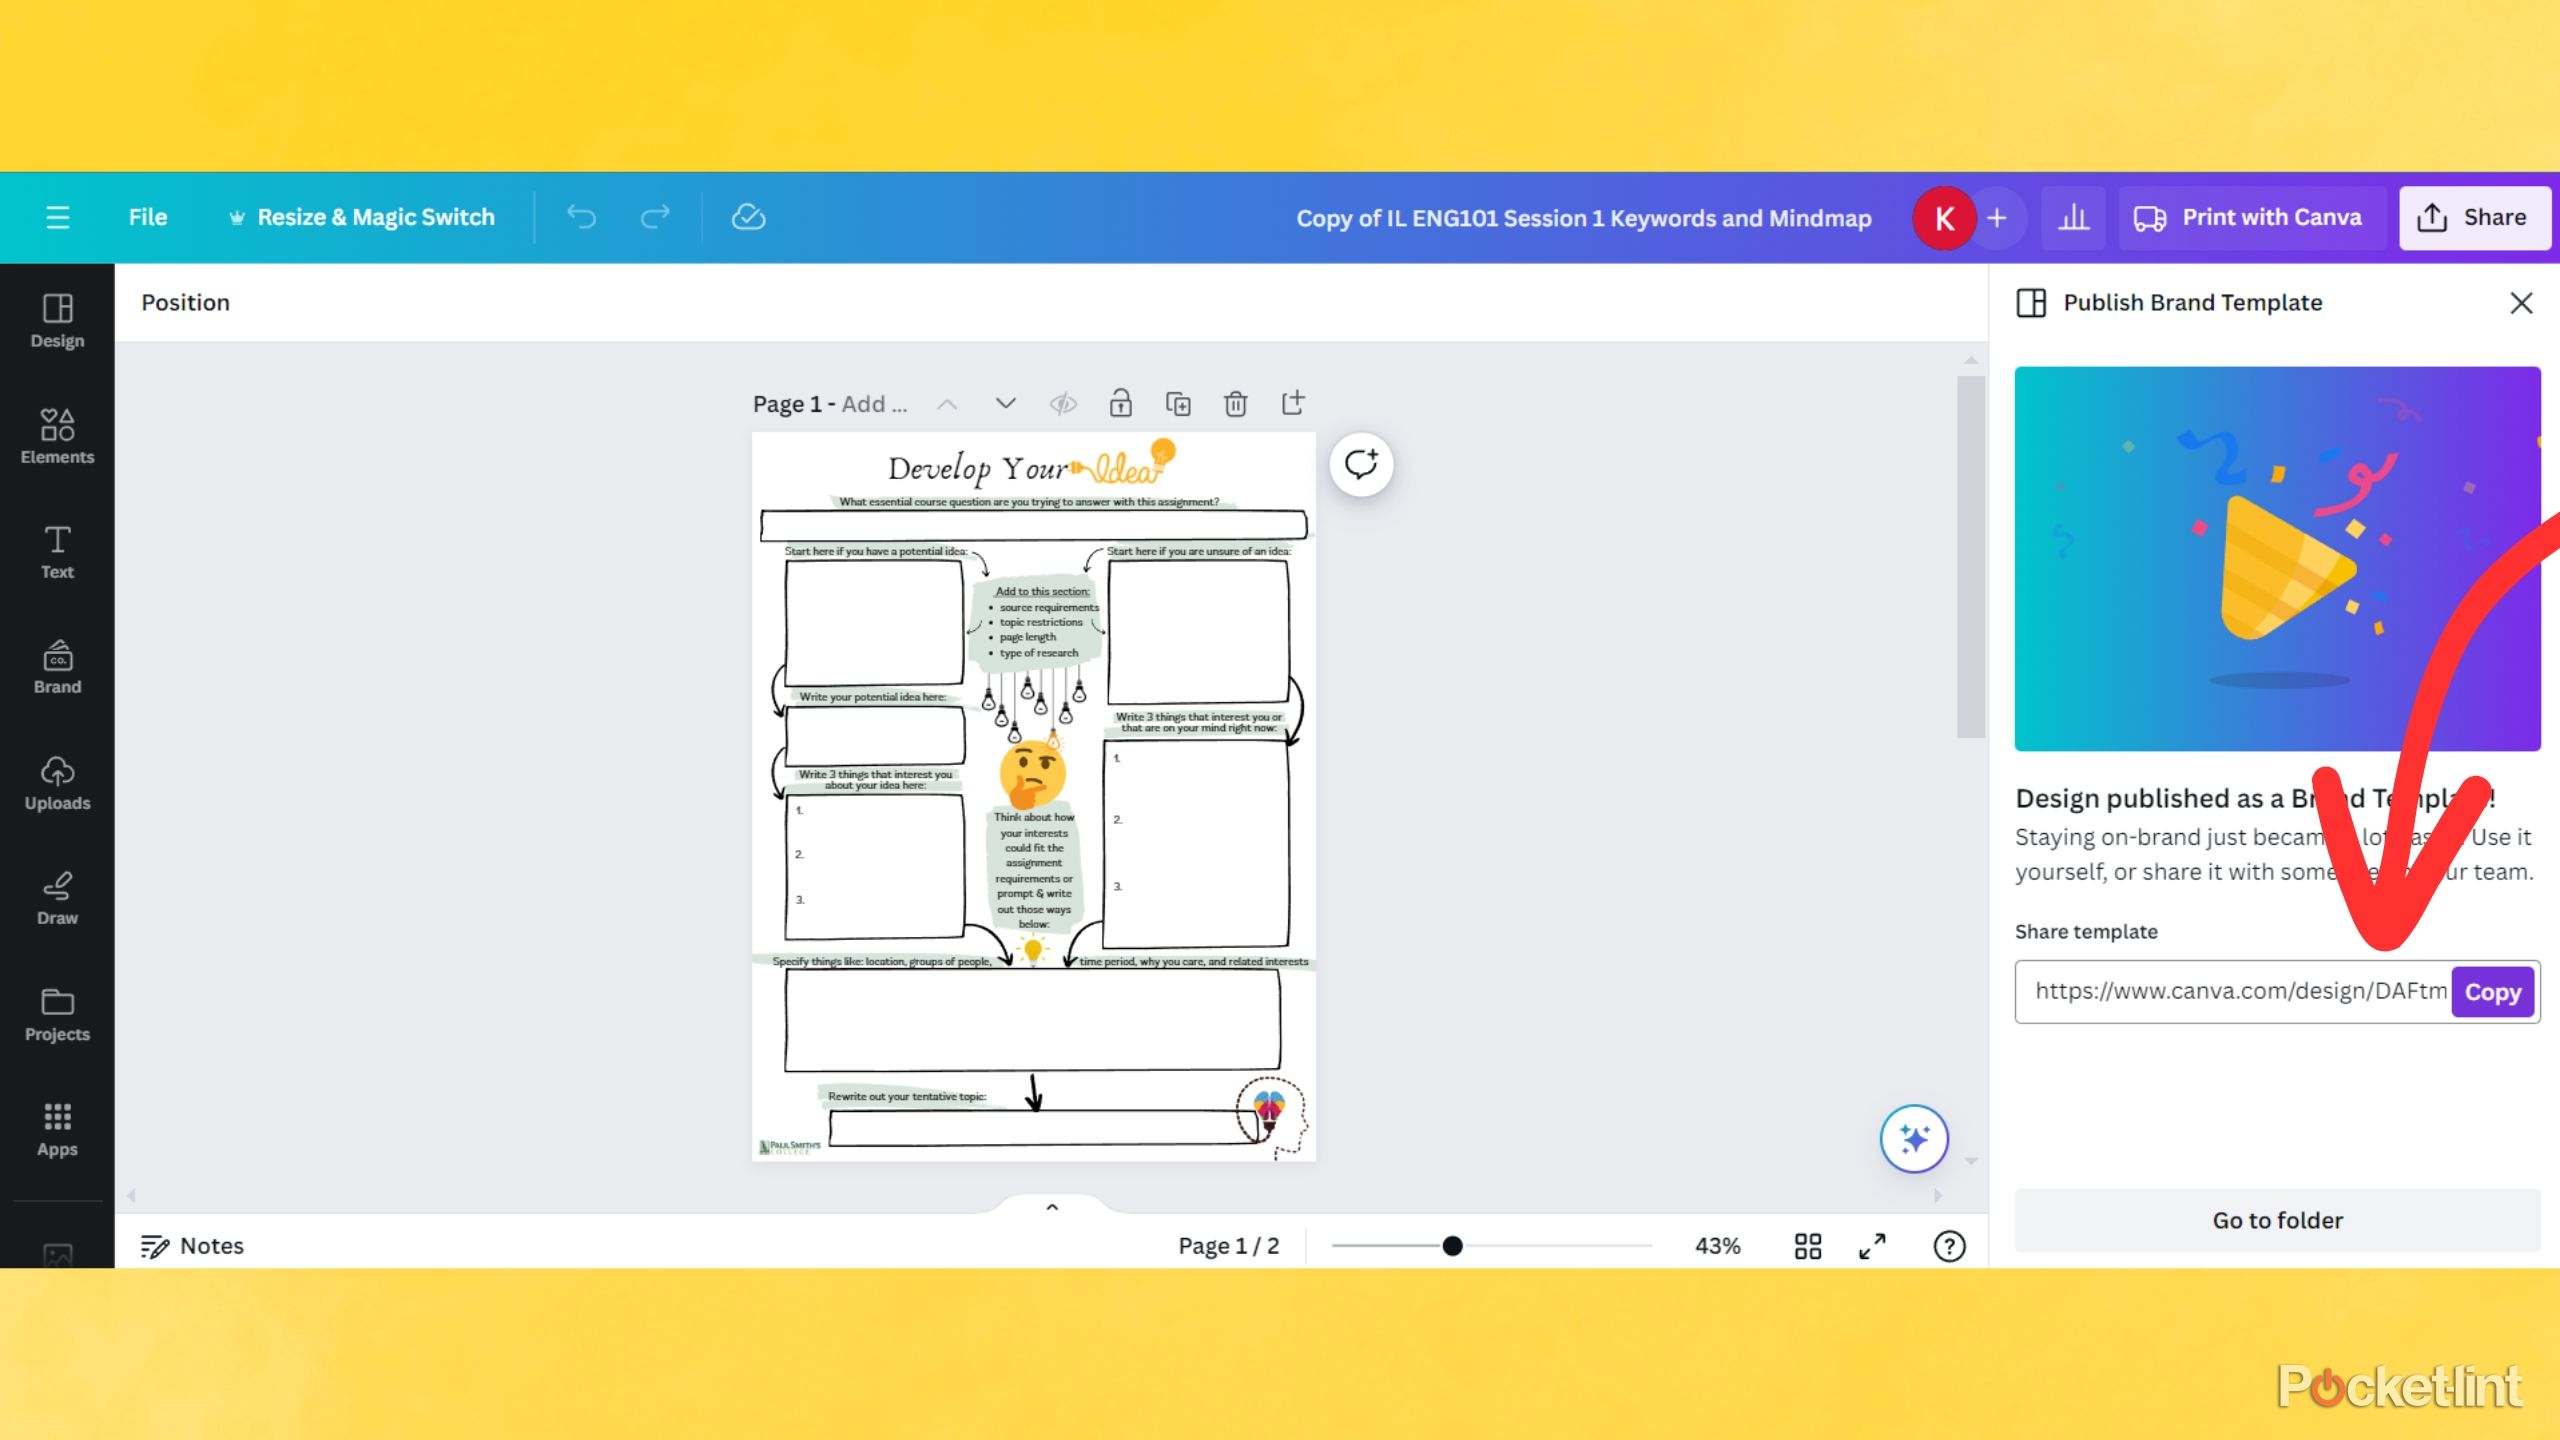Viewport: 2560px width, 1440px height.
Task: Select the Draw tool
Action: [x=57, y=898]
